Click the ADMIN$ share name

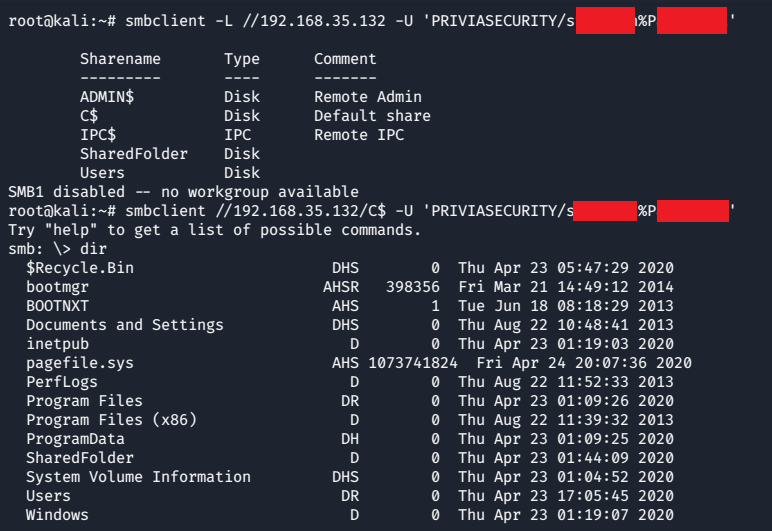click(107, 97)
